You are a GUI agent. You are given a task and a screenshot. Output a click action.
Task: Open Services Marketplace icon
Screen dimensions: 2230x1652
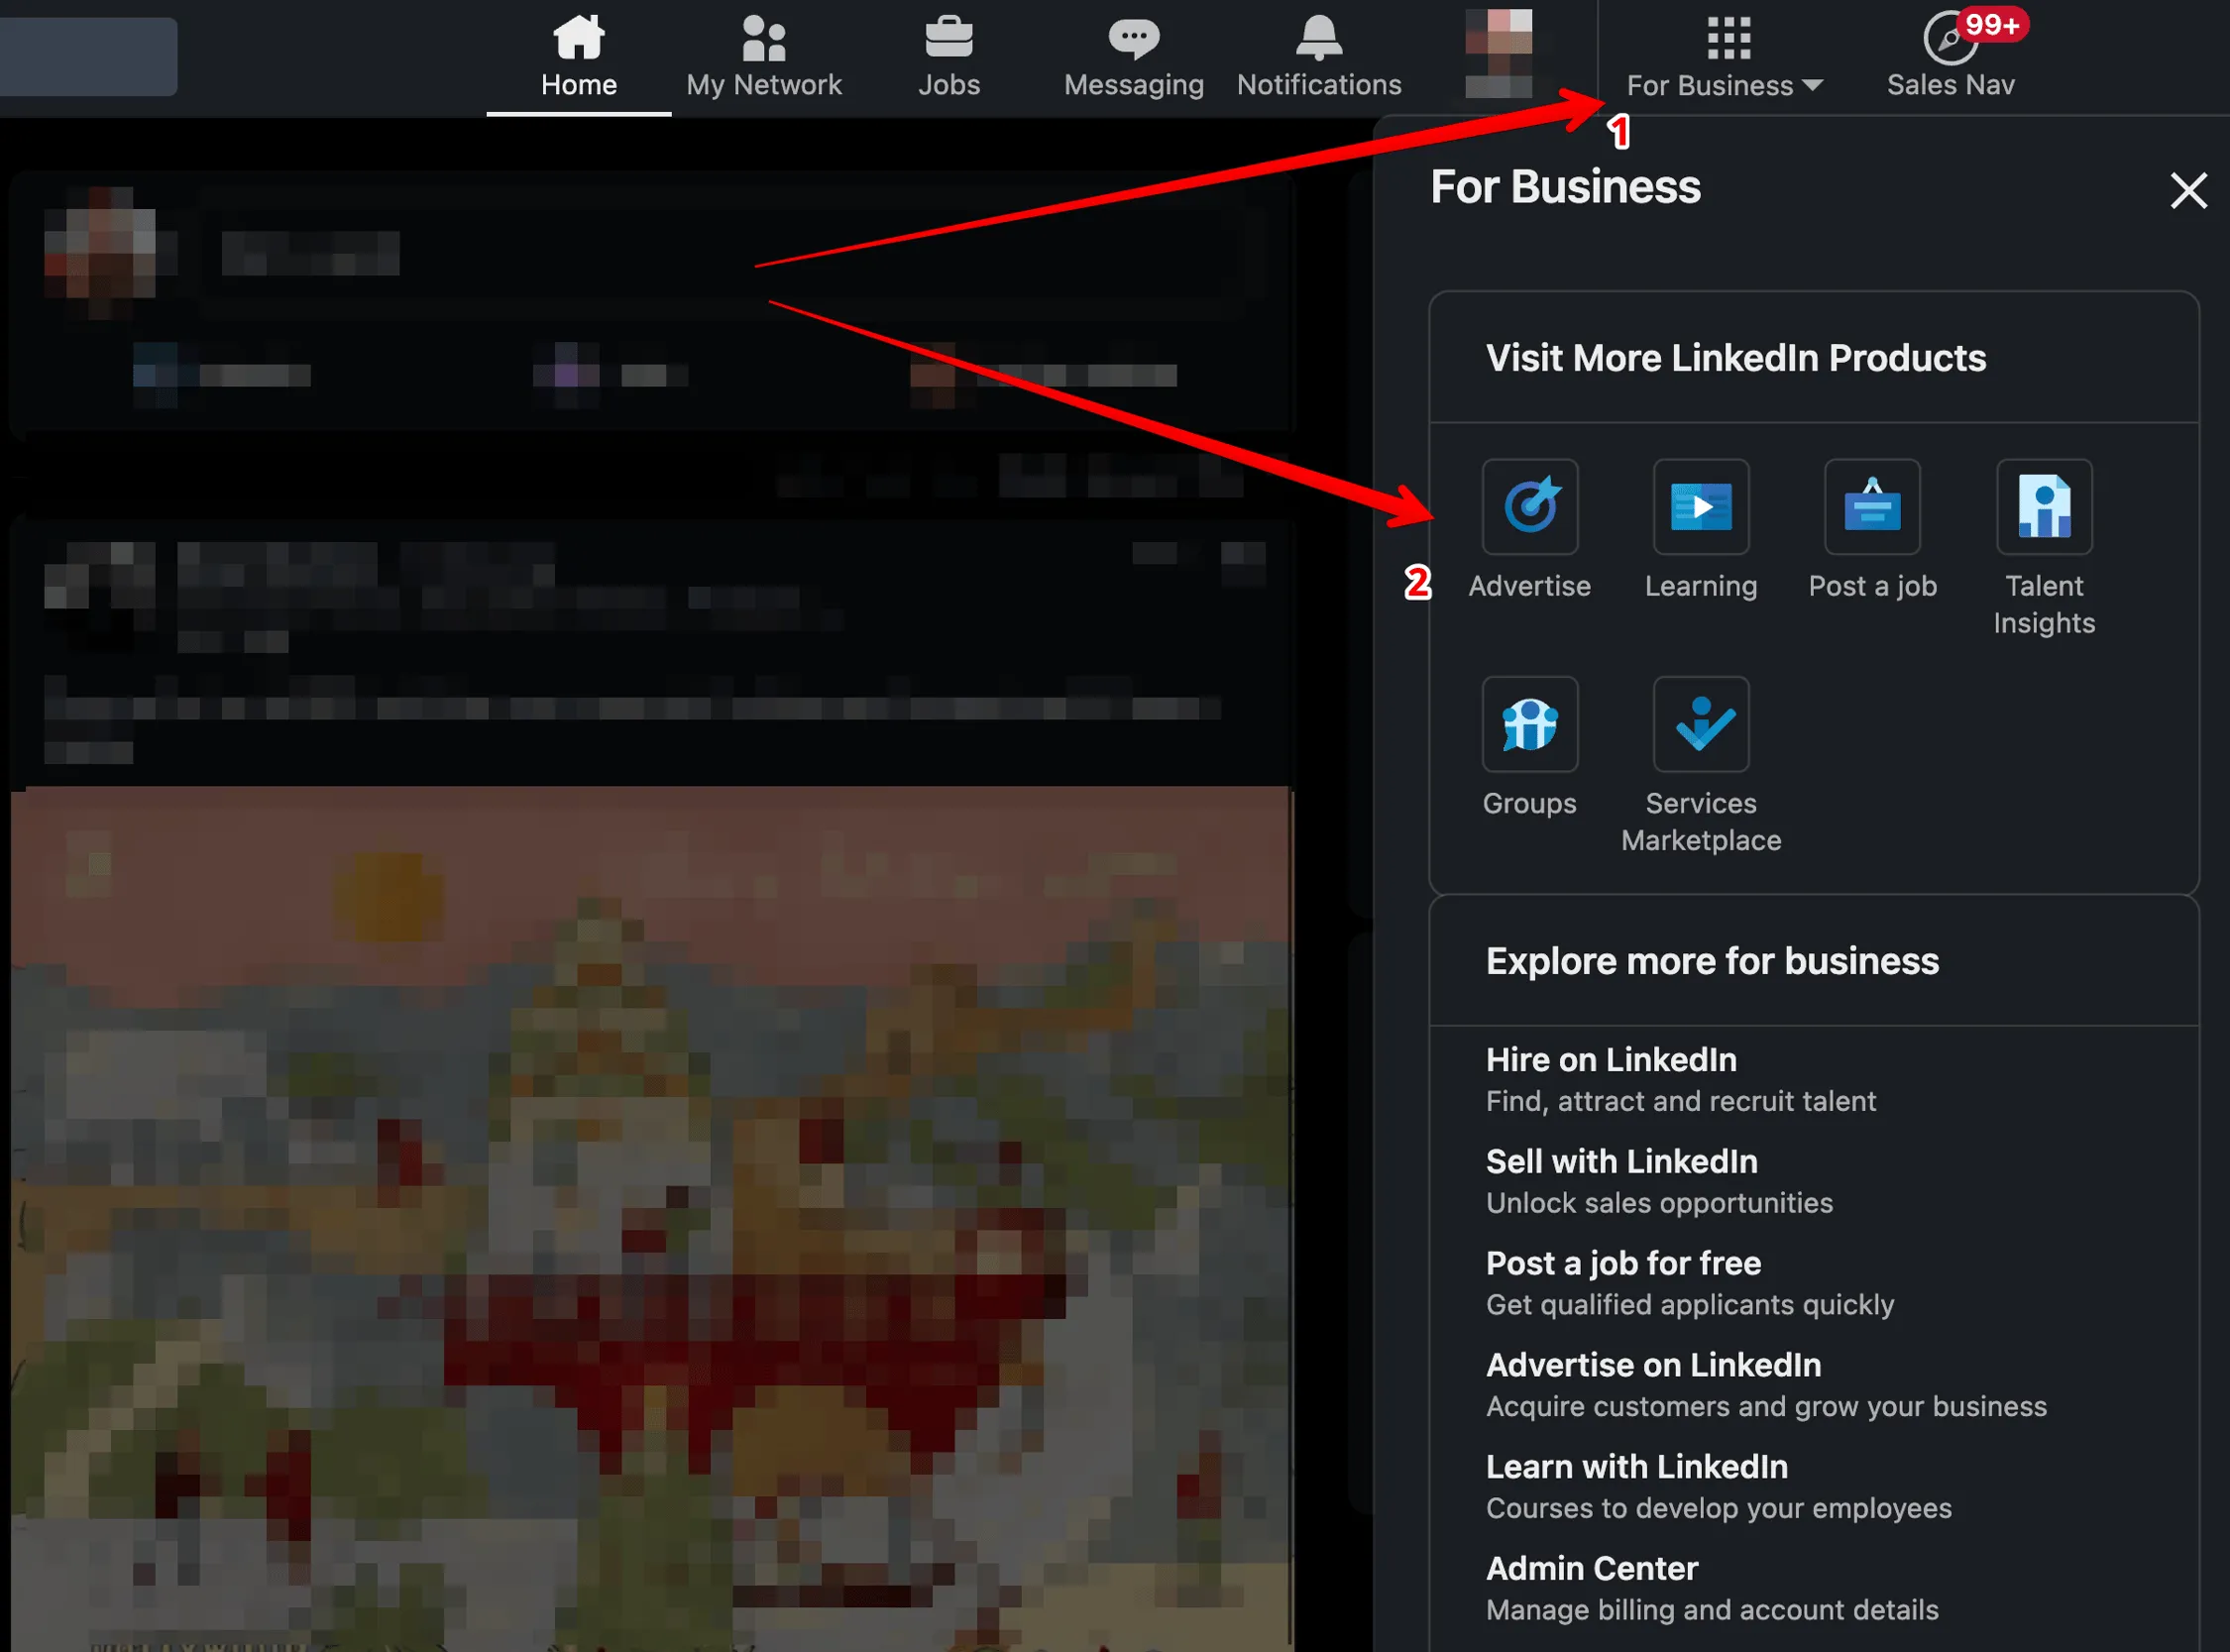(1700, 724)
